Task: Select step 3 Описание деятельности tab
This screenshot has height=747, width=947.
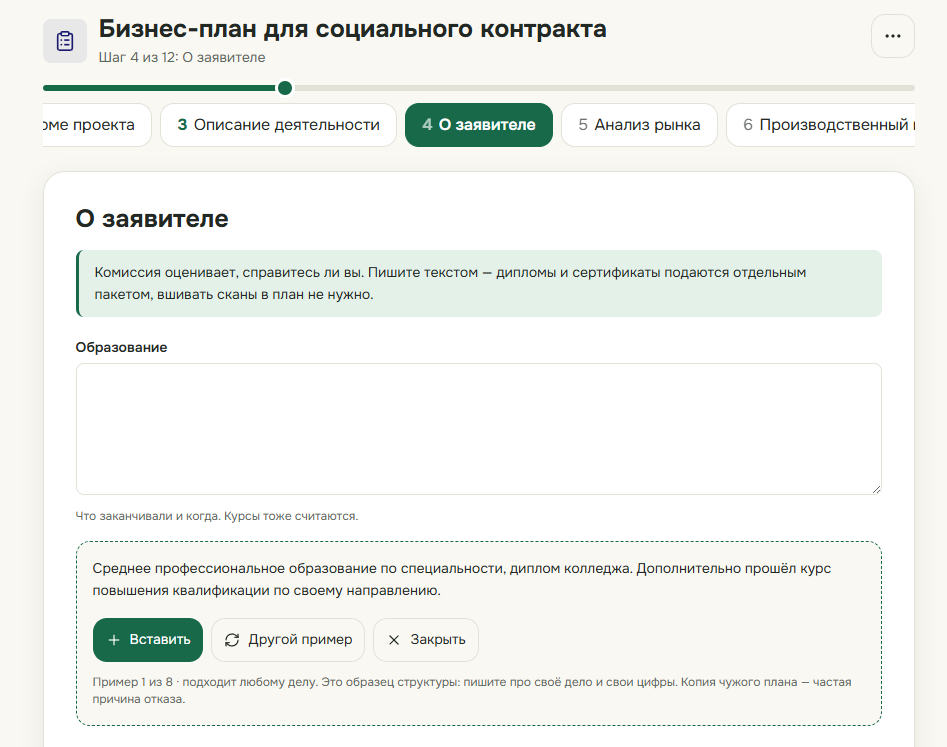Action: tap(278, 125)
